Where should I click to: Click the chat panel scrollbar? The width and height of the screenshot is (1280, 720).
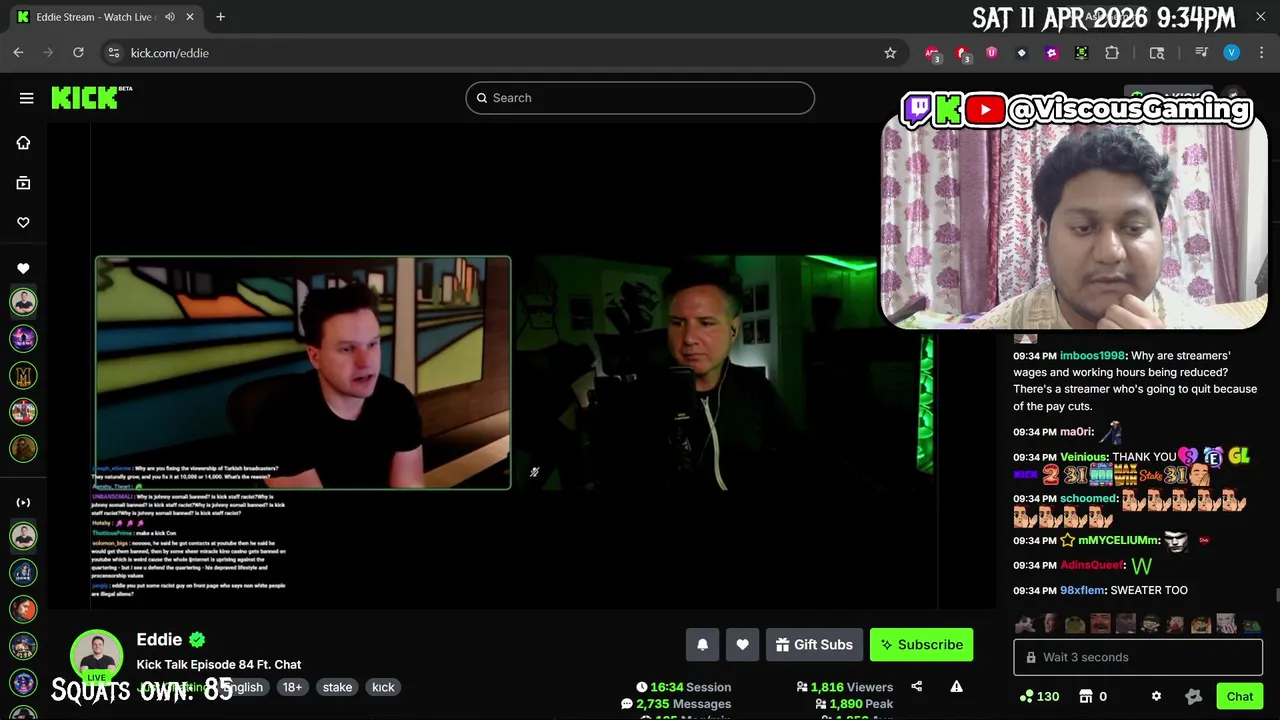coord(1276,596)
